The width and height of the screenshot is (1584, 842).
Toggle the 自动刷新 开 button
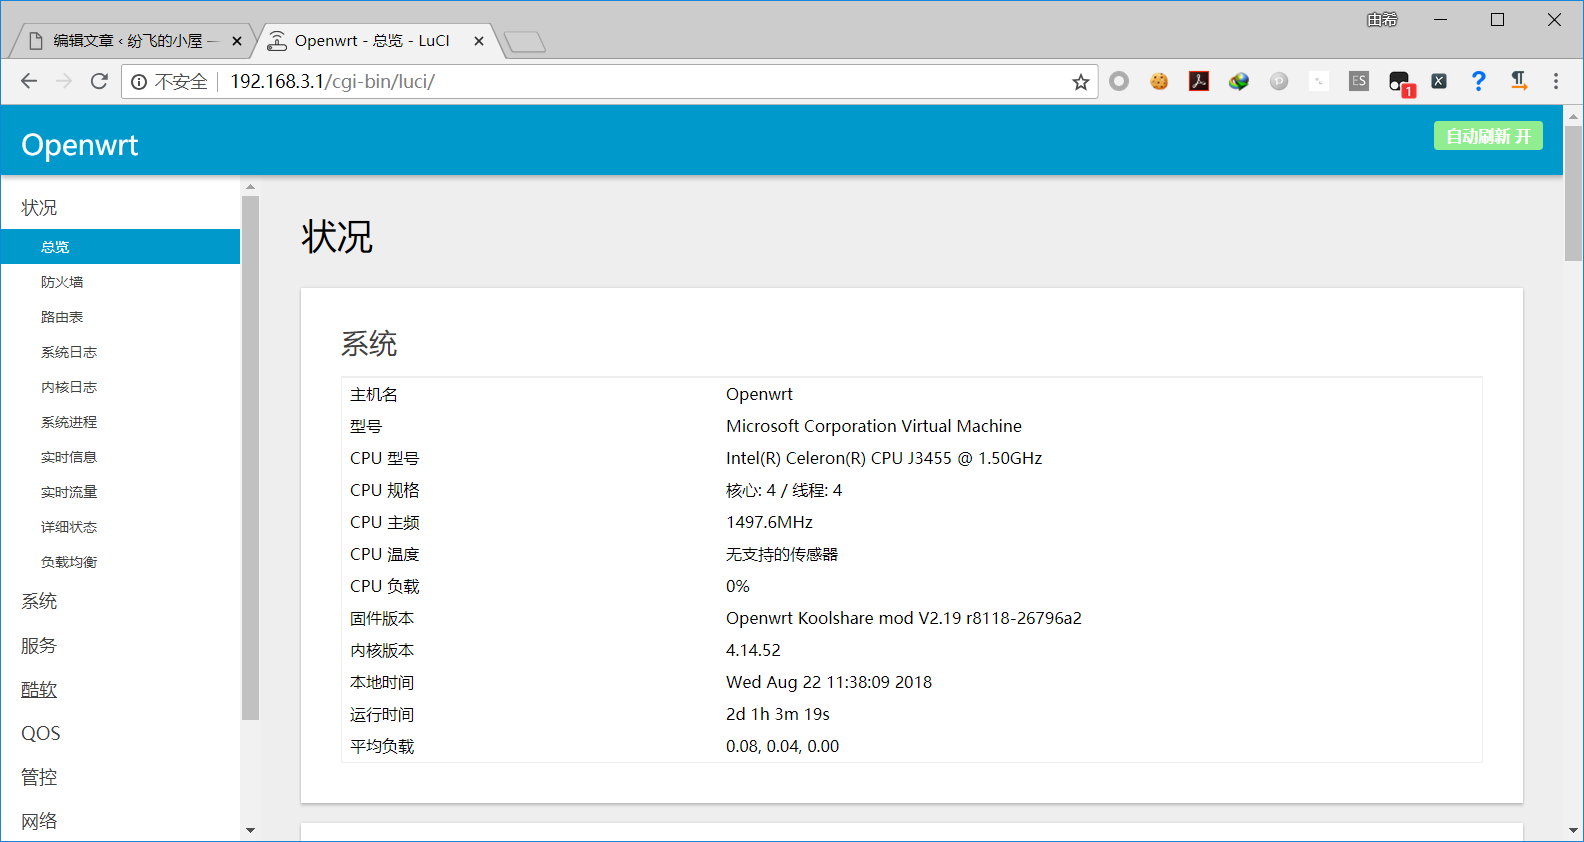coord(1488,136)
